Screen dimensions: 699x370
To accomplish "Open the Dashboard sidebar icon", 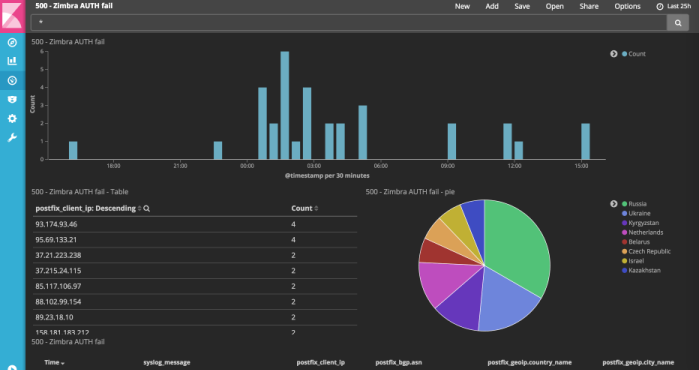I will tap(12, 80).
